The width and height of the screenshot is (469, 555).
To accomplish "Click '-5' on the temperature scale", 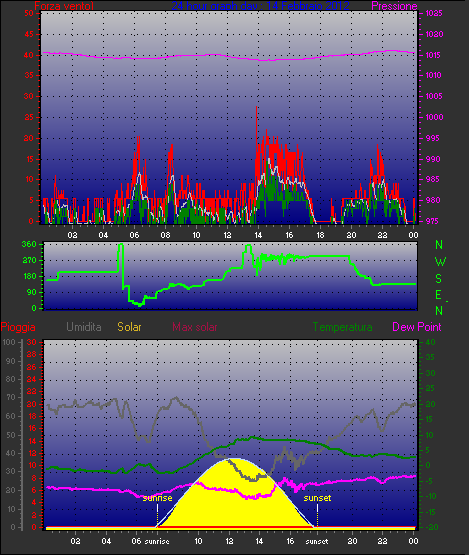I will 428,481.
